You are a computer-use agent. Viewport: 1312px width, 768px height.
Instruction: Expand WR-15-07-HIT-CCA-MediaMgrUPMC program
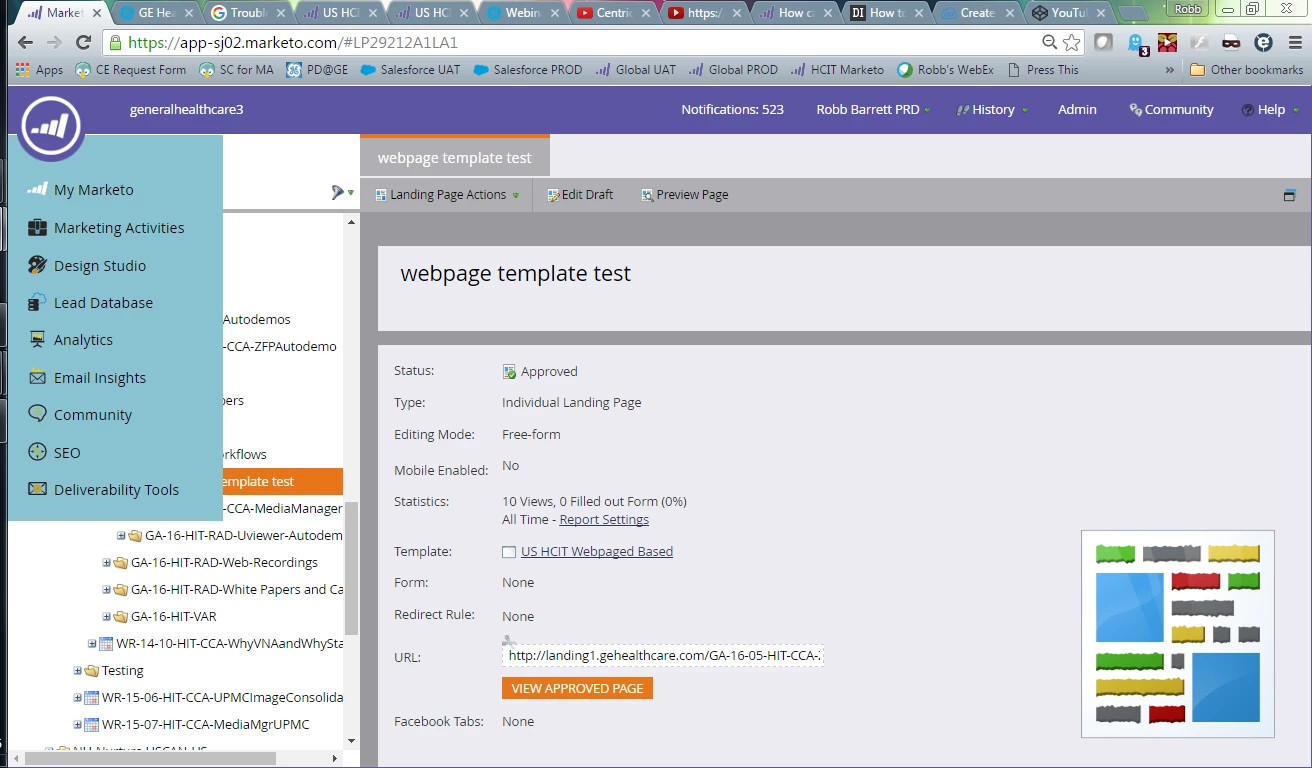(x=78, y=725)
